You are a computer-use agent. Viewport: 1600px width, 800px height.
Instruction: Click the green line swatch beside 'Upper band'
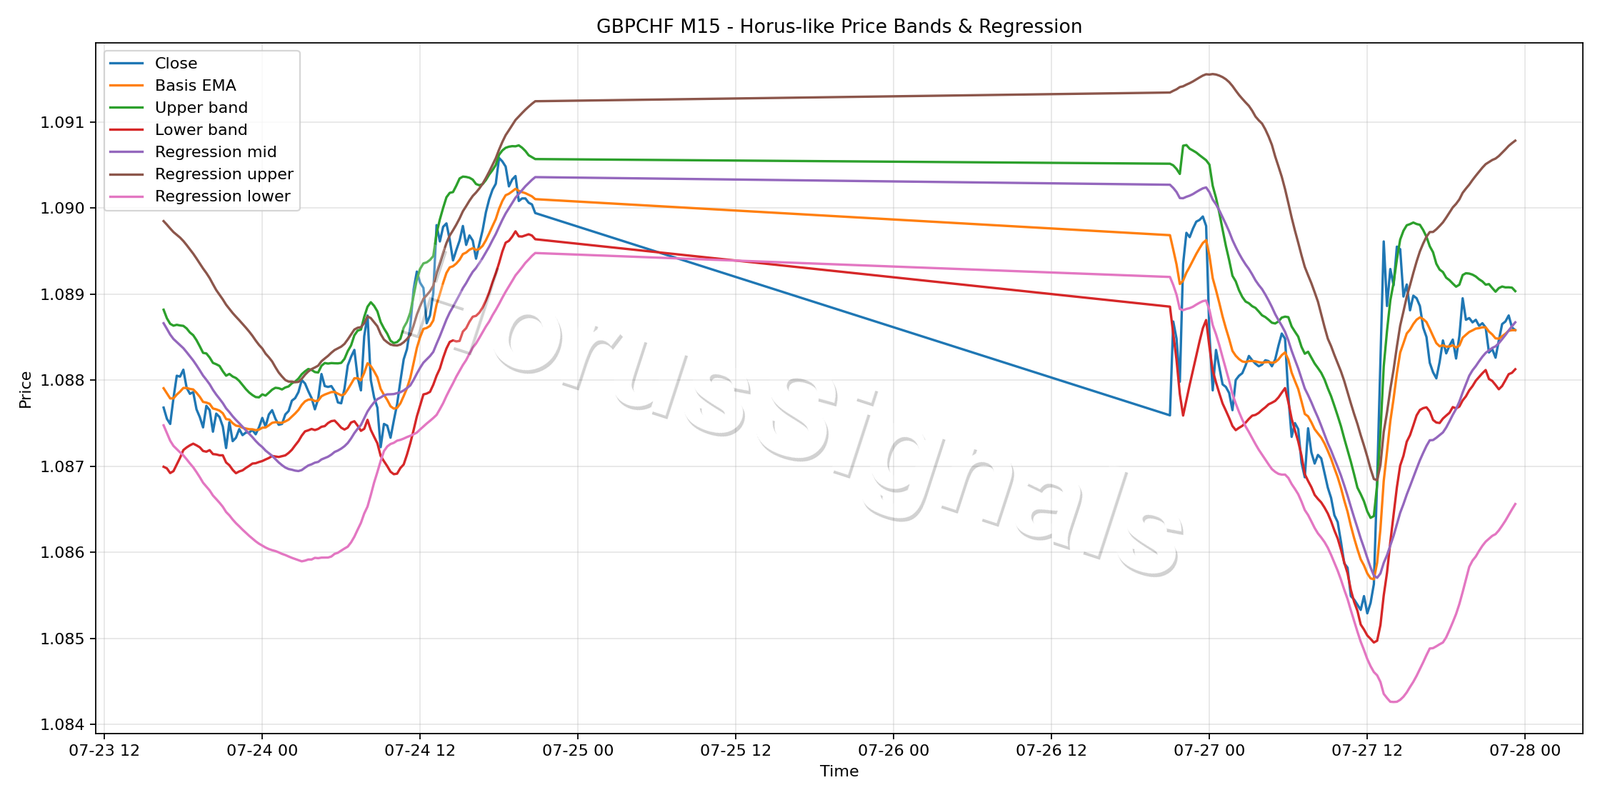pyautogui.click(x=127, y=108)
